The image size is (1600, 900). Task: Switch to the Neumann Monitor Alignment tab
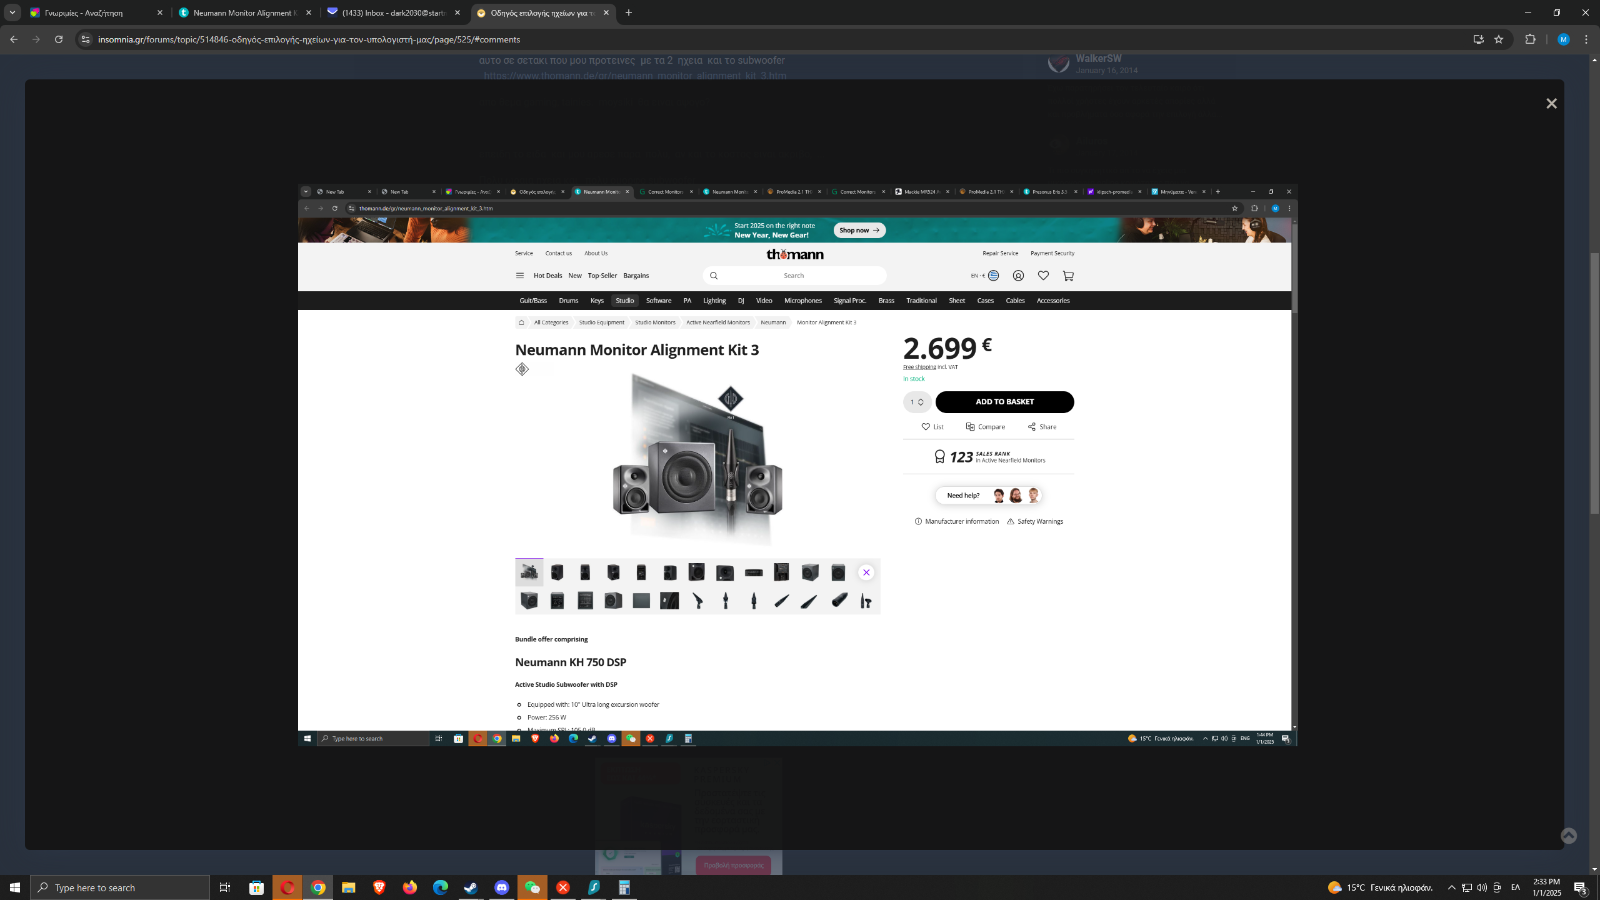point(244,13)
